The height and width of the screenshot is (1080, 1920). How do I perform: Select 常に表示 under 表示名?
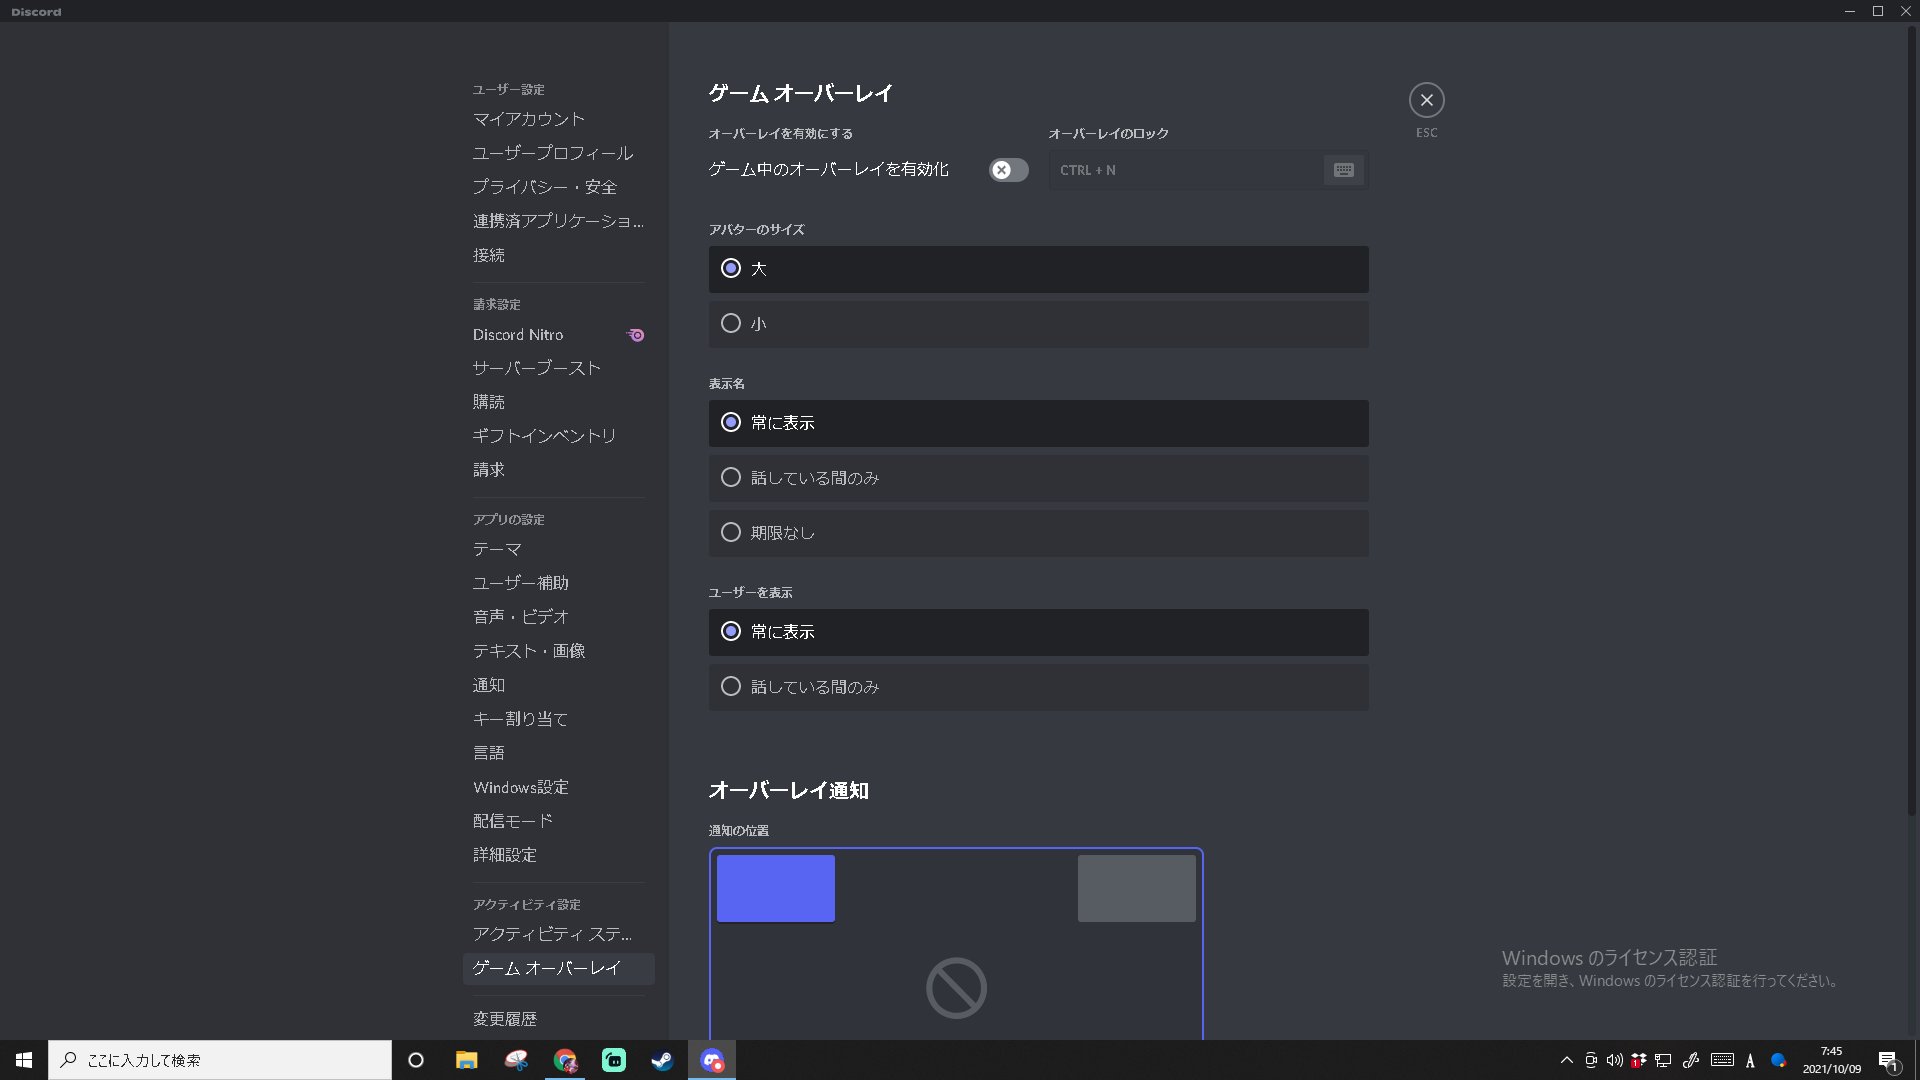click(x=1038, y=423)
